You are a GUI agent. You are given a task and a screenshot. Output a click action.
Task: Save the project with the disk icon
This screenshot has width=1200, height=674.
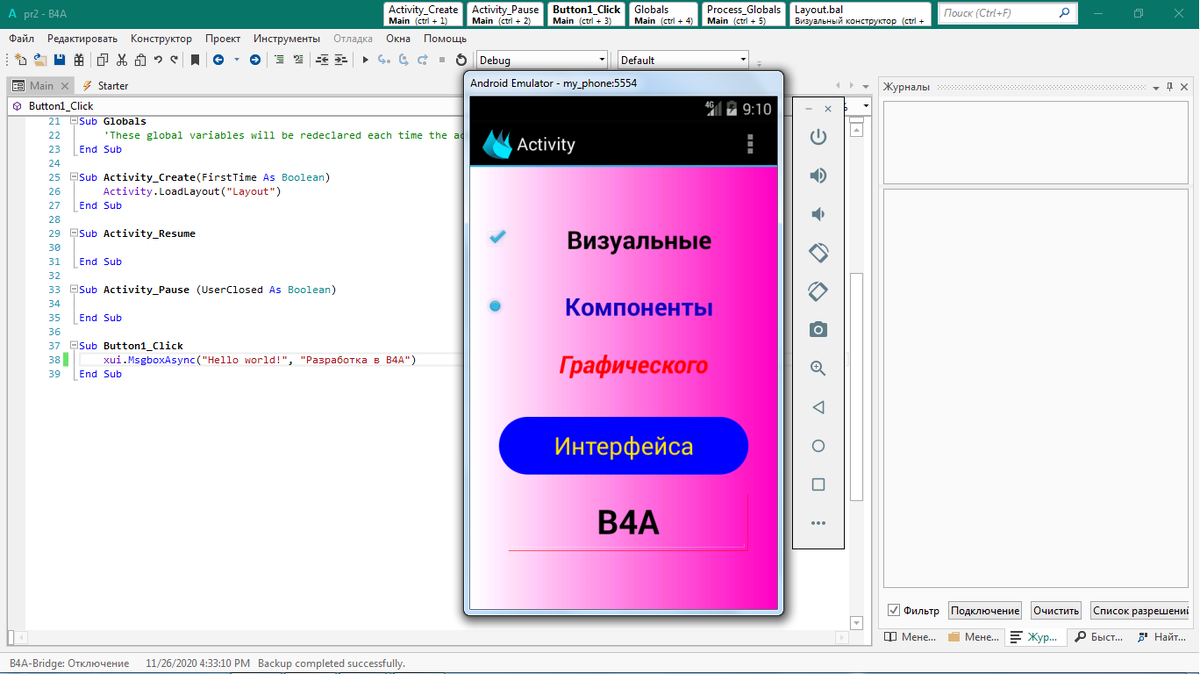[x=58, y=59]
